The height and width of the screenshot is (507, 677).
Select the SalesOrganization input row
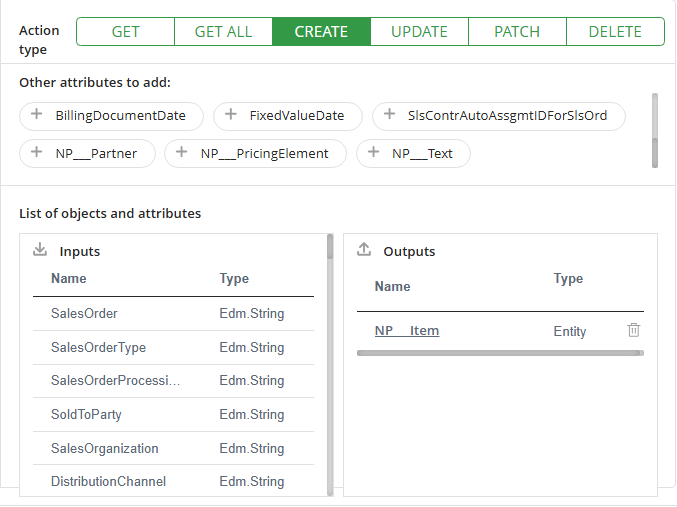[x=173, y=448]
